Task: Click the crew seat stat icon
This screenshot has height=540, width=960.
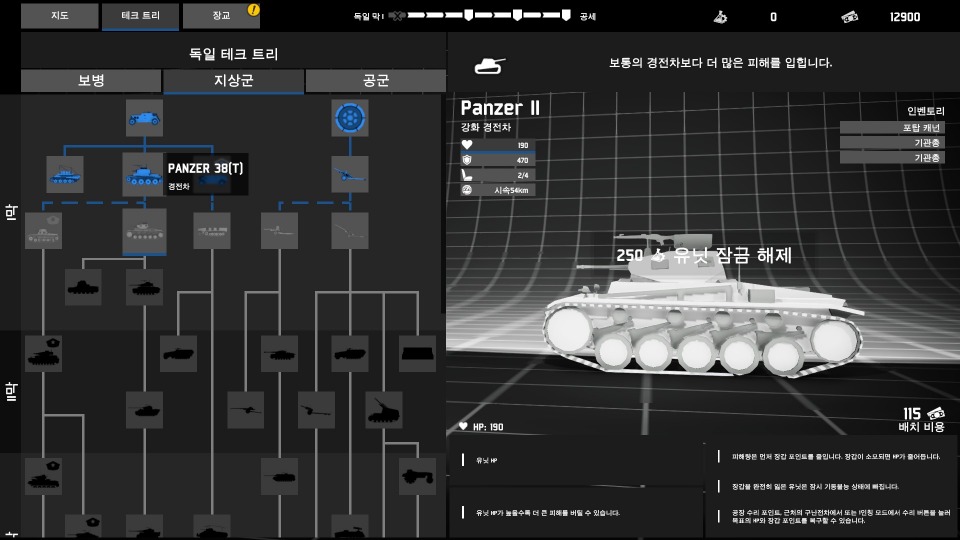Action: point(467,175)
